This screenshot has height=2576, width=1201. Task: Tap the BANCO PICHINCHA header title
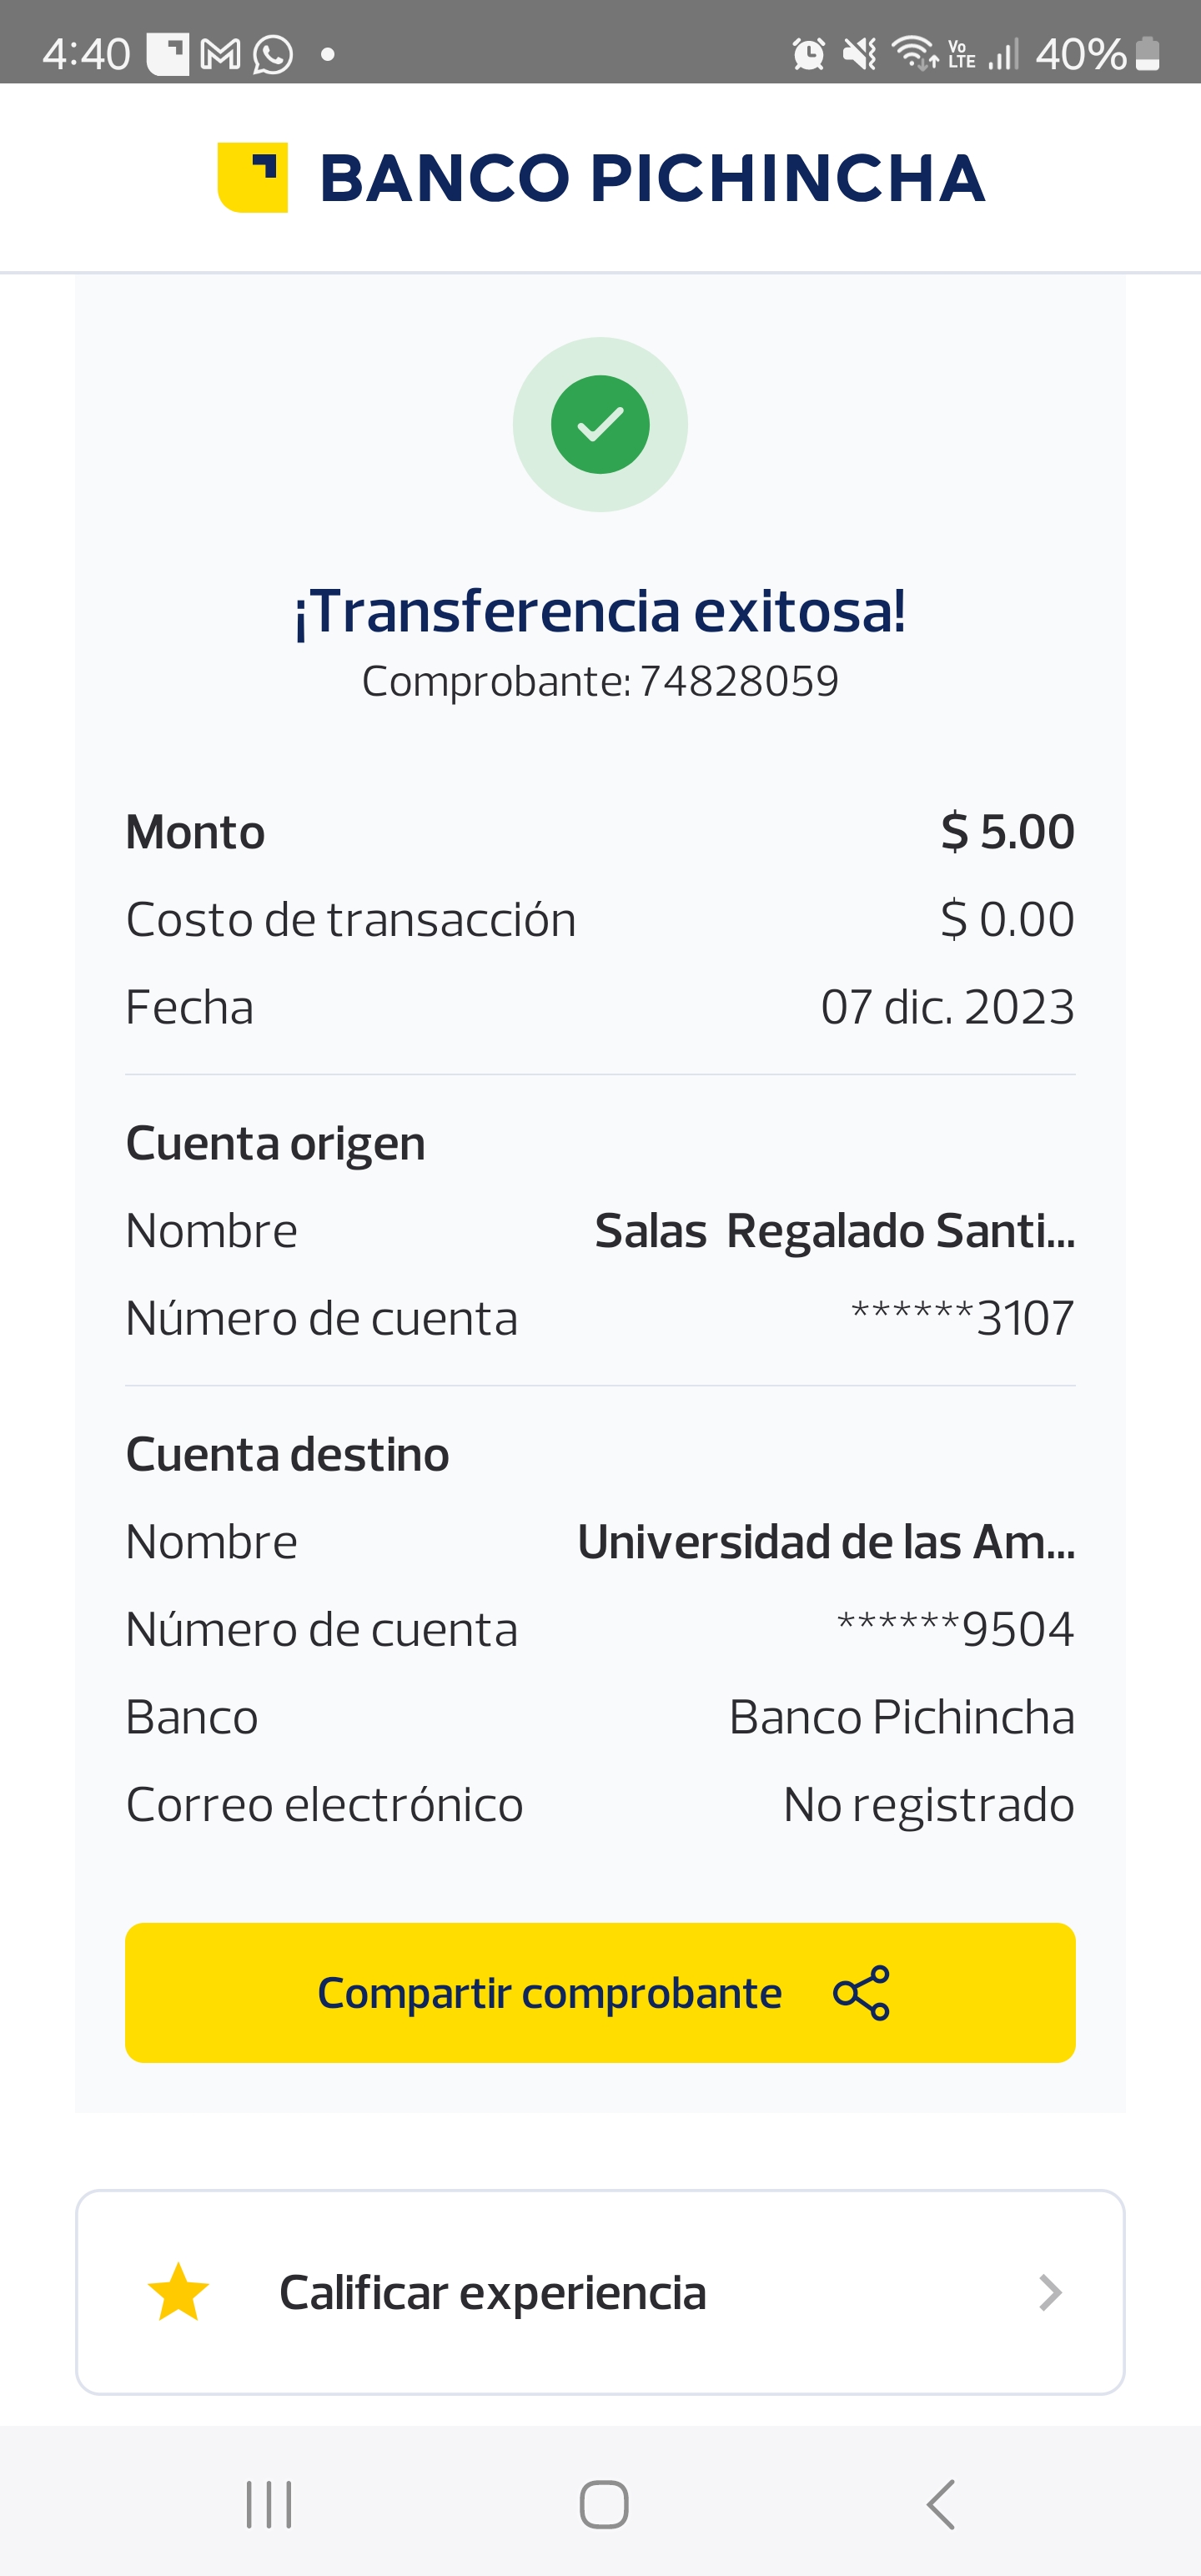click(652, 178)
